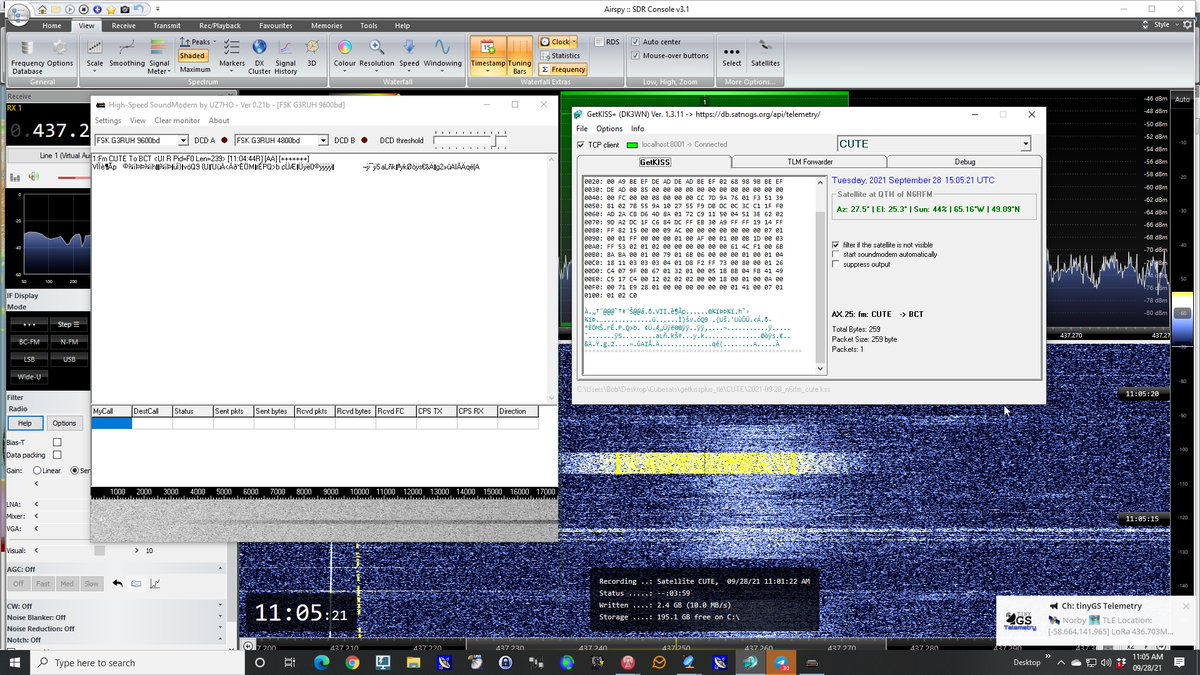Open Signal History in the ribbon
Screen dimensions: 1200x675
(x=286, y=56)
